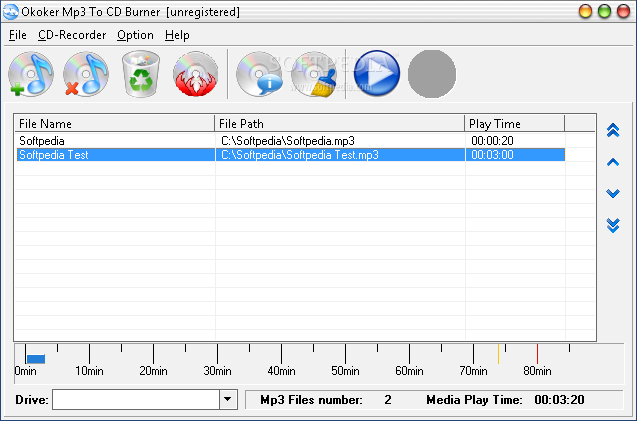Click inside the Drive combo box field
Screen dimensions: 637x421
tap(136, 399)
